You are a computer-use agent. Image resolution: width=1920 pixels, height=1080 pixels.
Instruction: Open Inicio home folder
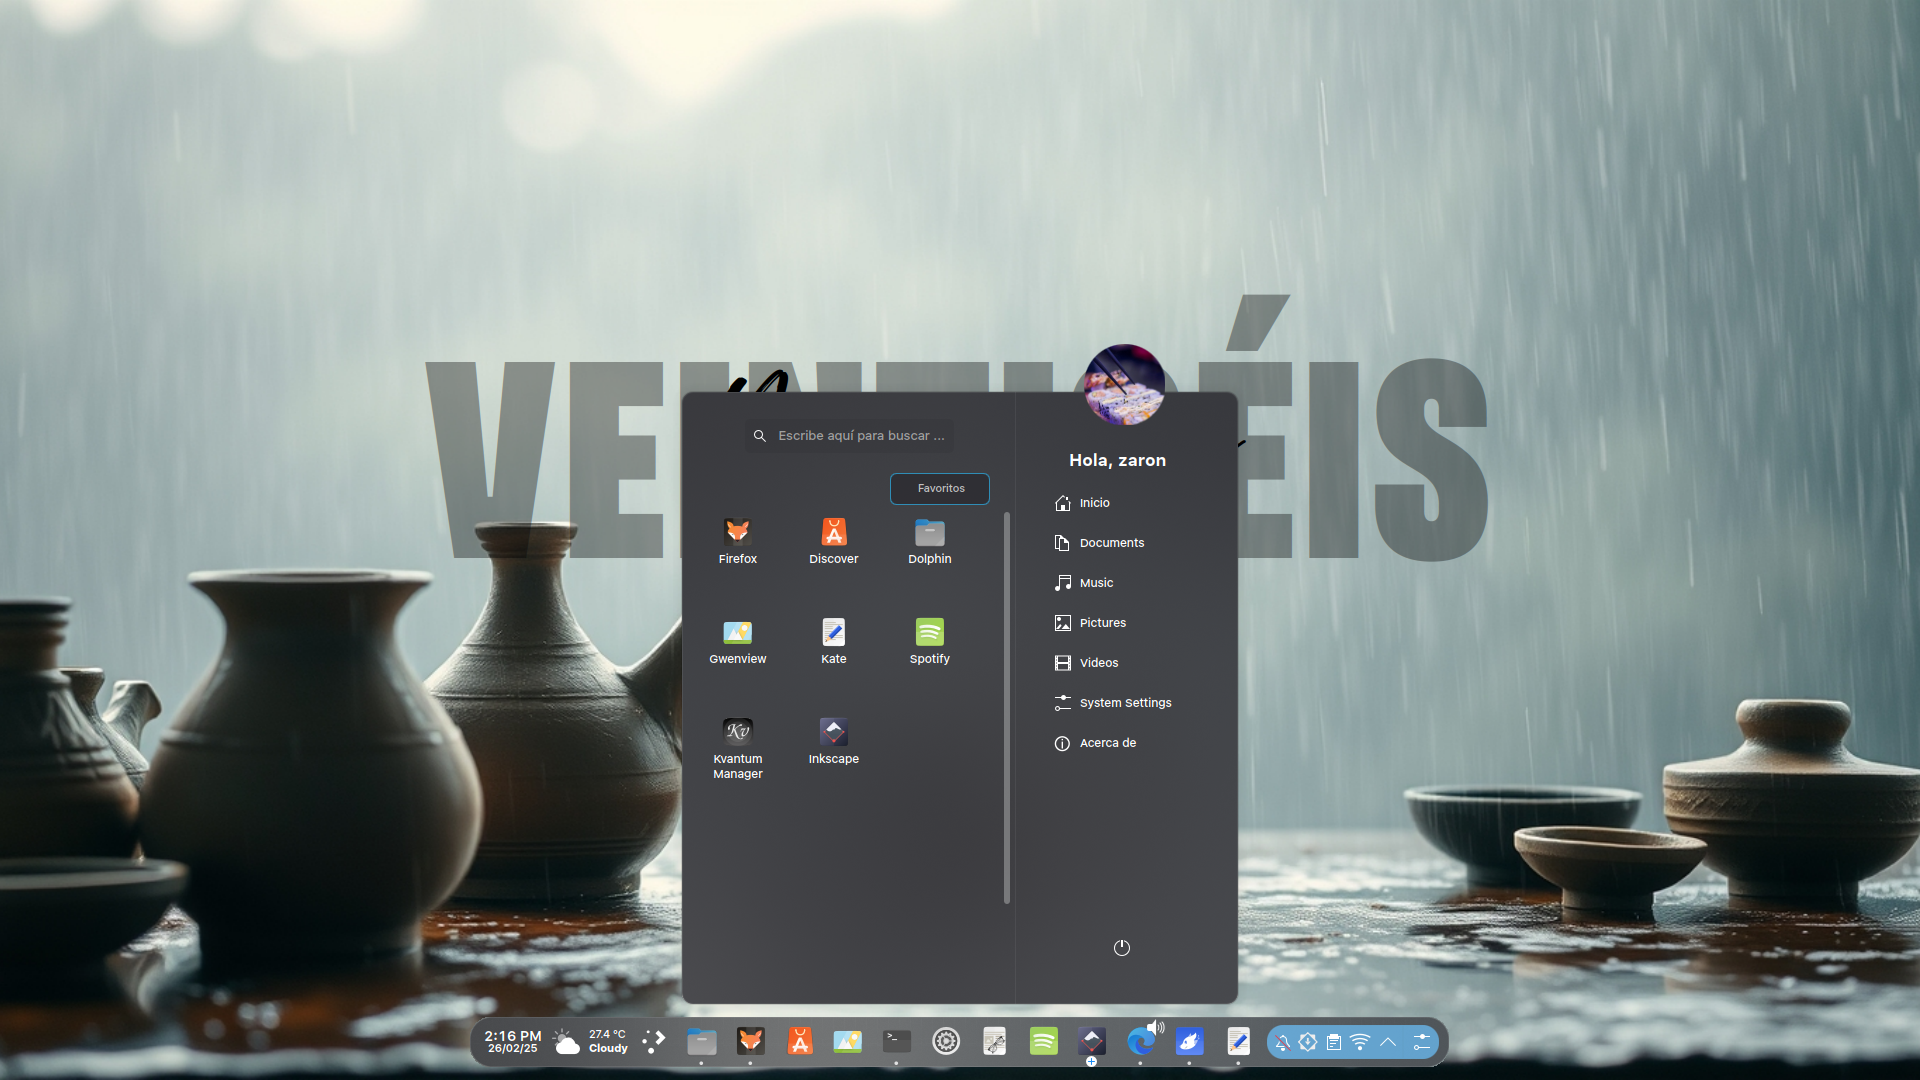coord(1082,503)
